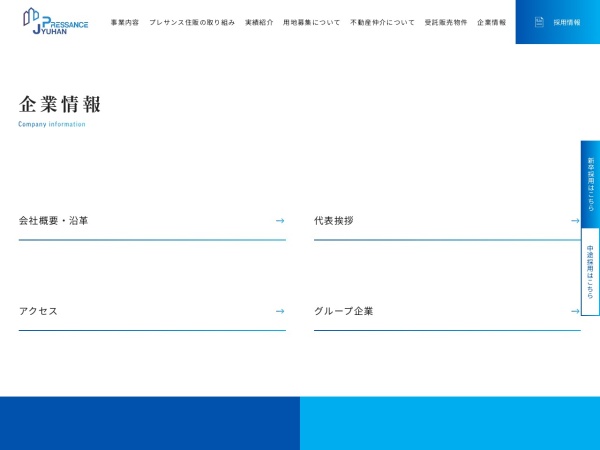Open the 新卒採用はこちら side tab

[x=590, y=184]
